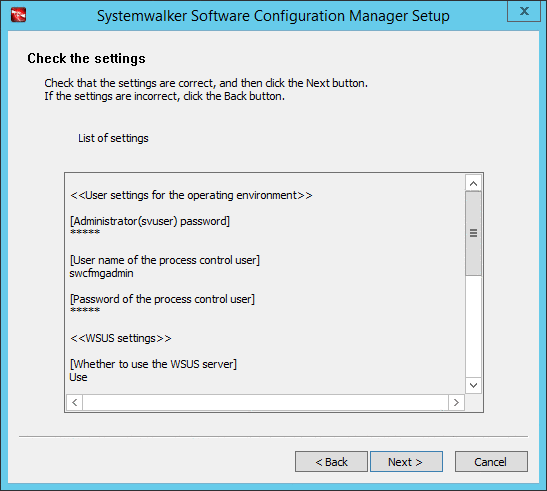
Task: Click the vertical scrollbar thumb grip
Action: pyautogui.click(x=473, y=233)
